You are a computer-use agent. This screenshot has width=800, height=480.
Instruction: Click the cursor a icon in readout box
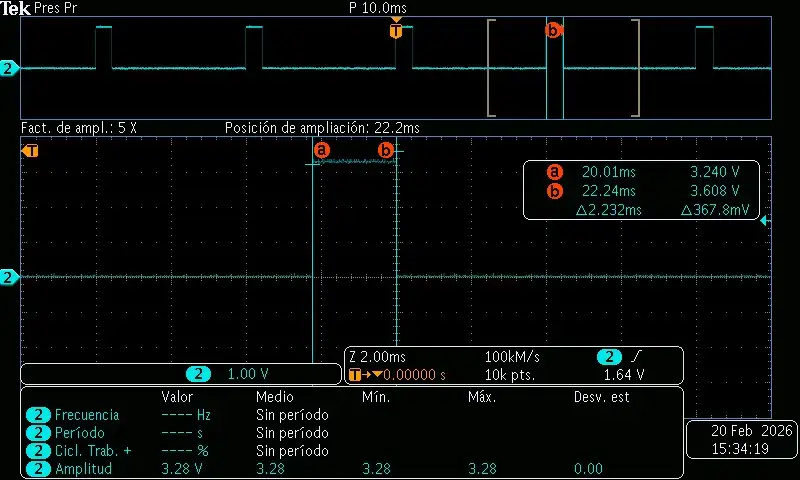click(x=555, y=172)
